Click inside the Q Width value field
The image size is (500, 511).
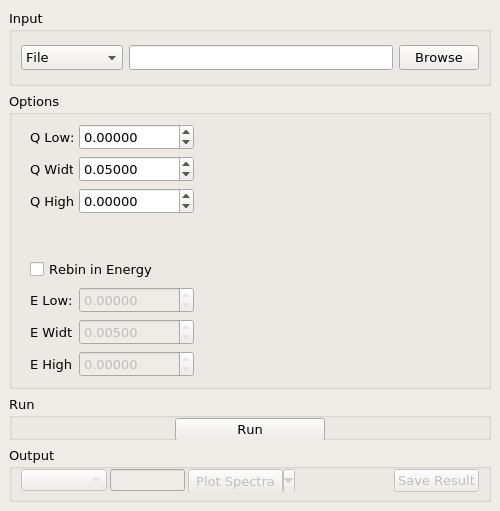(x=129, y=169)
